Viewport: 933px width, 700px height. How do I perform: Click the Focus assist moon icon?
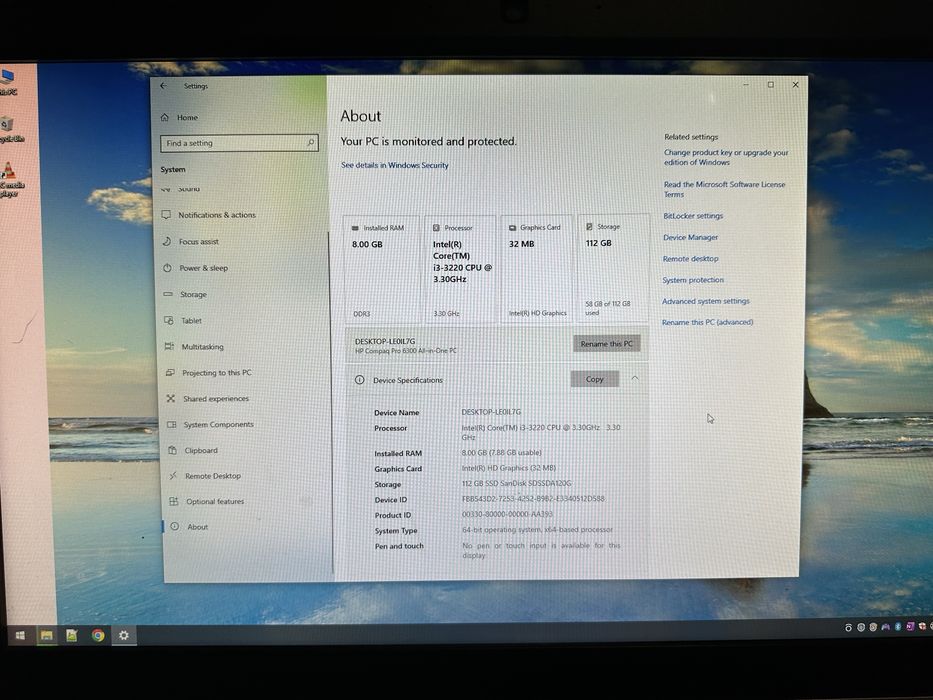coord(167,241)
